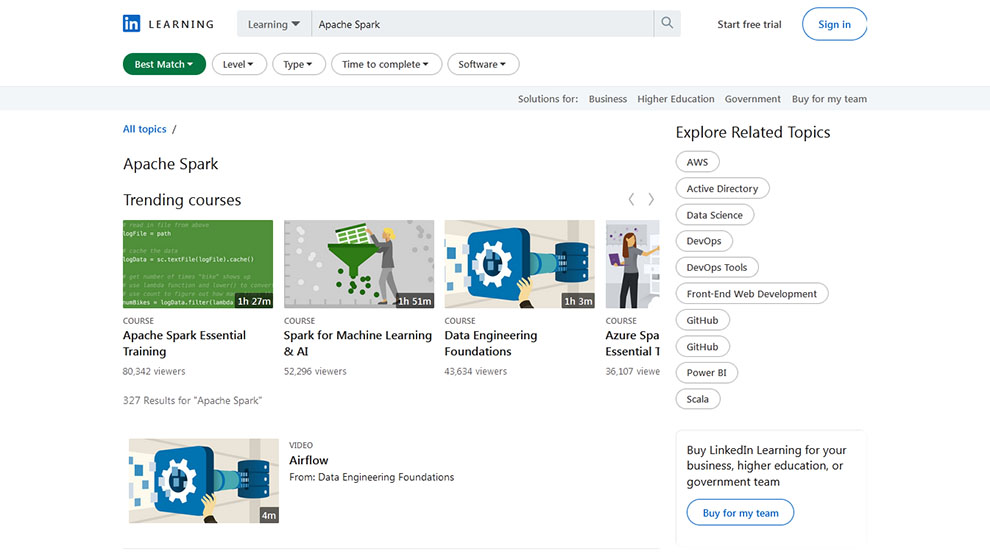Open Business solutions link

pyautogui.click(x=607, y=98)
